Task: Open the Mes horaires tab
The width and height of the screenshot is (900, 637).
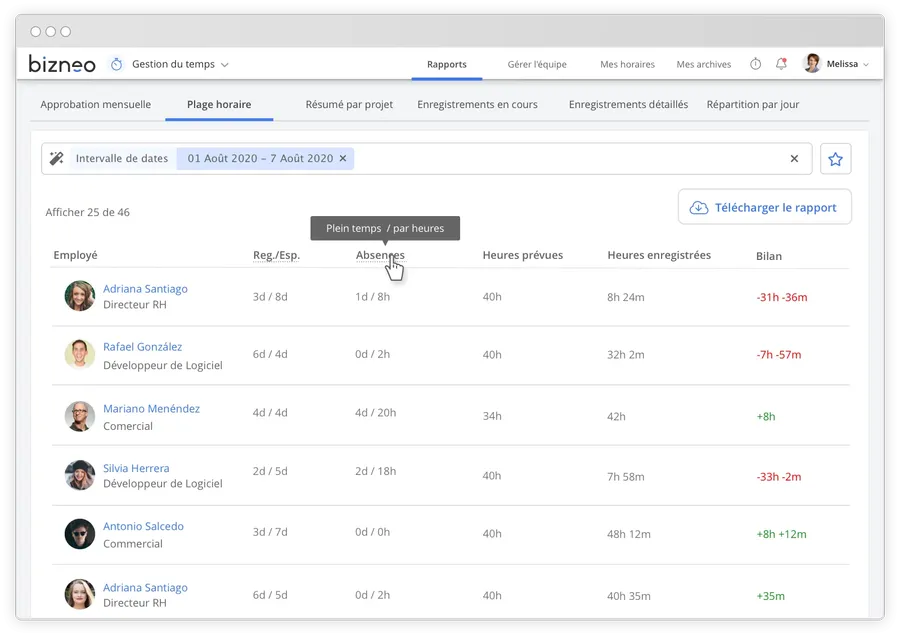Action: pos(627,64)
